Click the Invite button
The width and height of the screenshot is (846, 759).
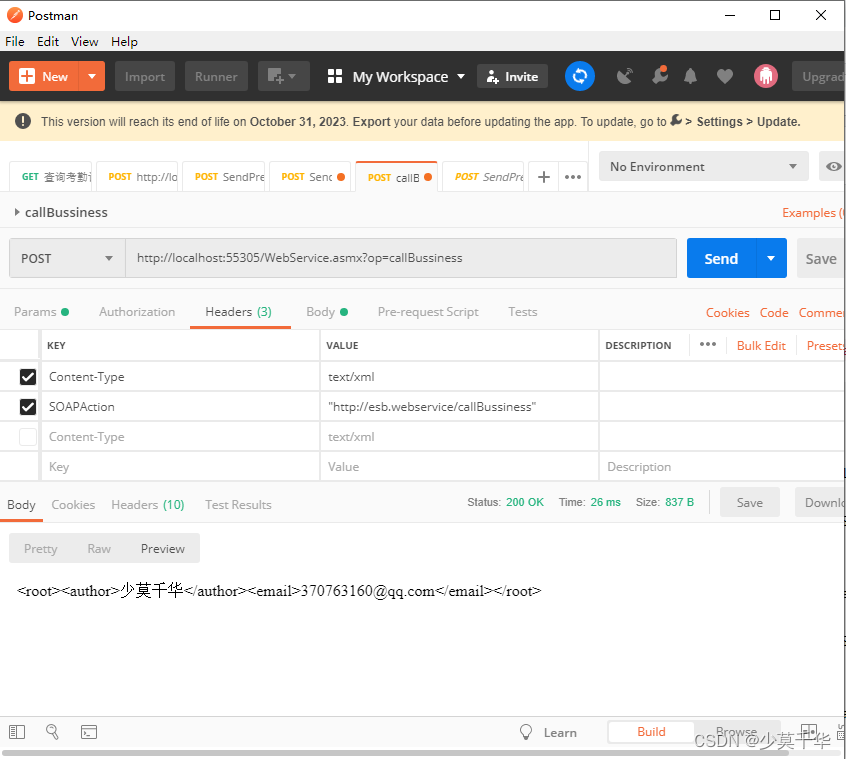(512, 76)
